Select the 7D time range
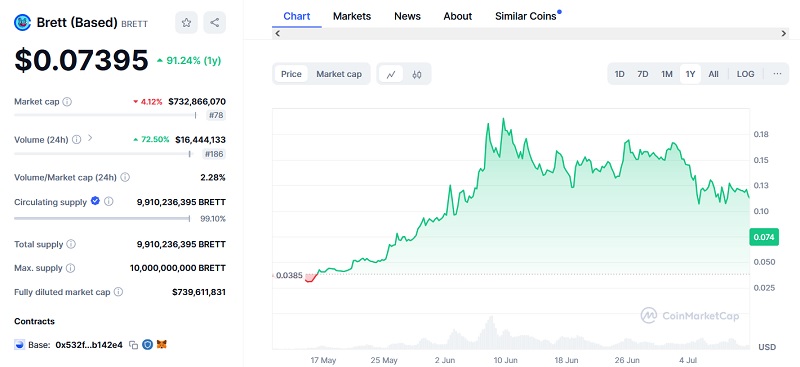Screen dimensions: 800x367 coord(643,74)
